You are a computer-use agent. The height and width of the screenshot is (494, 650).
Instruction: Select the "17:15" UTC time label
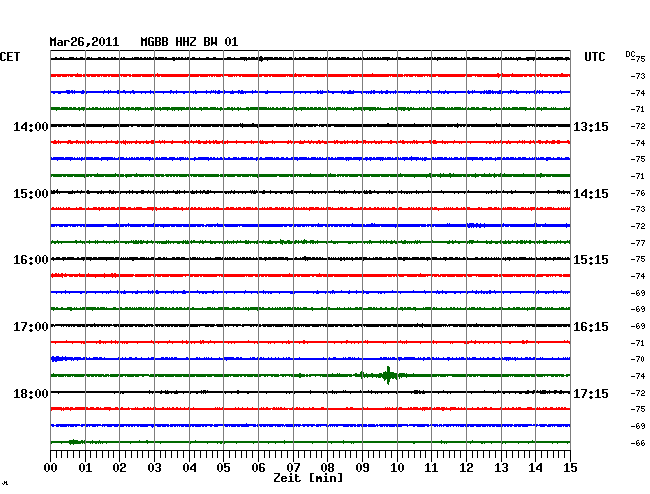591,393
